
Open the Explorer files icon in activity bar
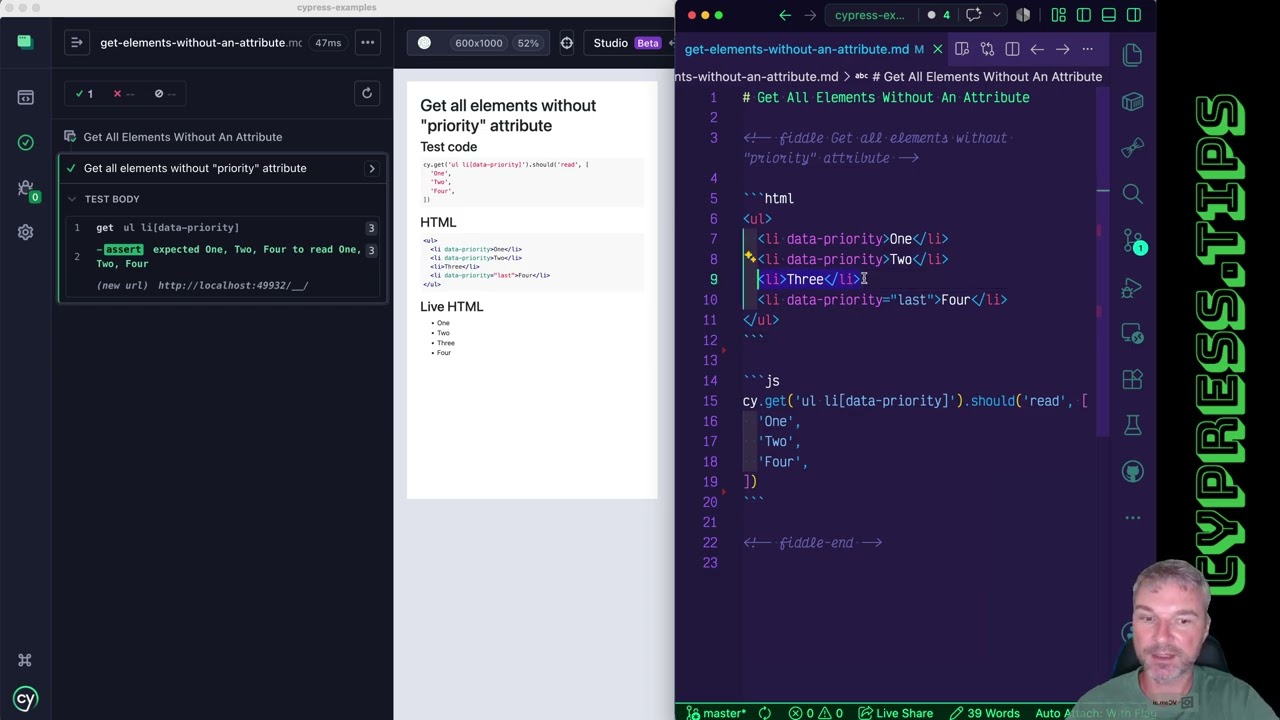pyautogui.click(x=1132, y=56)
